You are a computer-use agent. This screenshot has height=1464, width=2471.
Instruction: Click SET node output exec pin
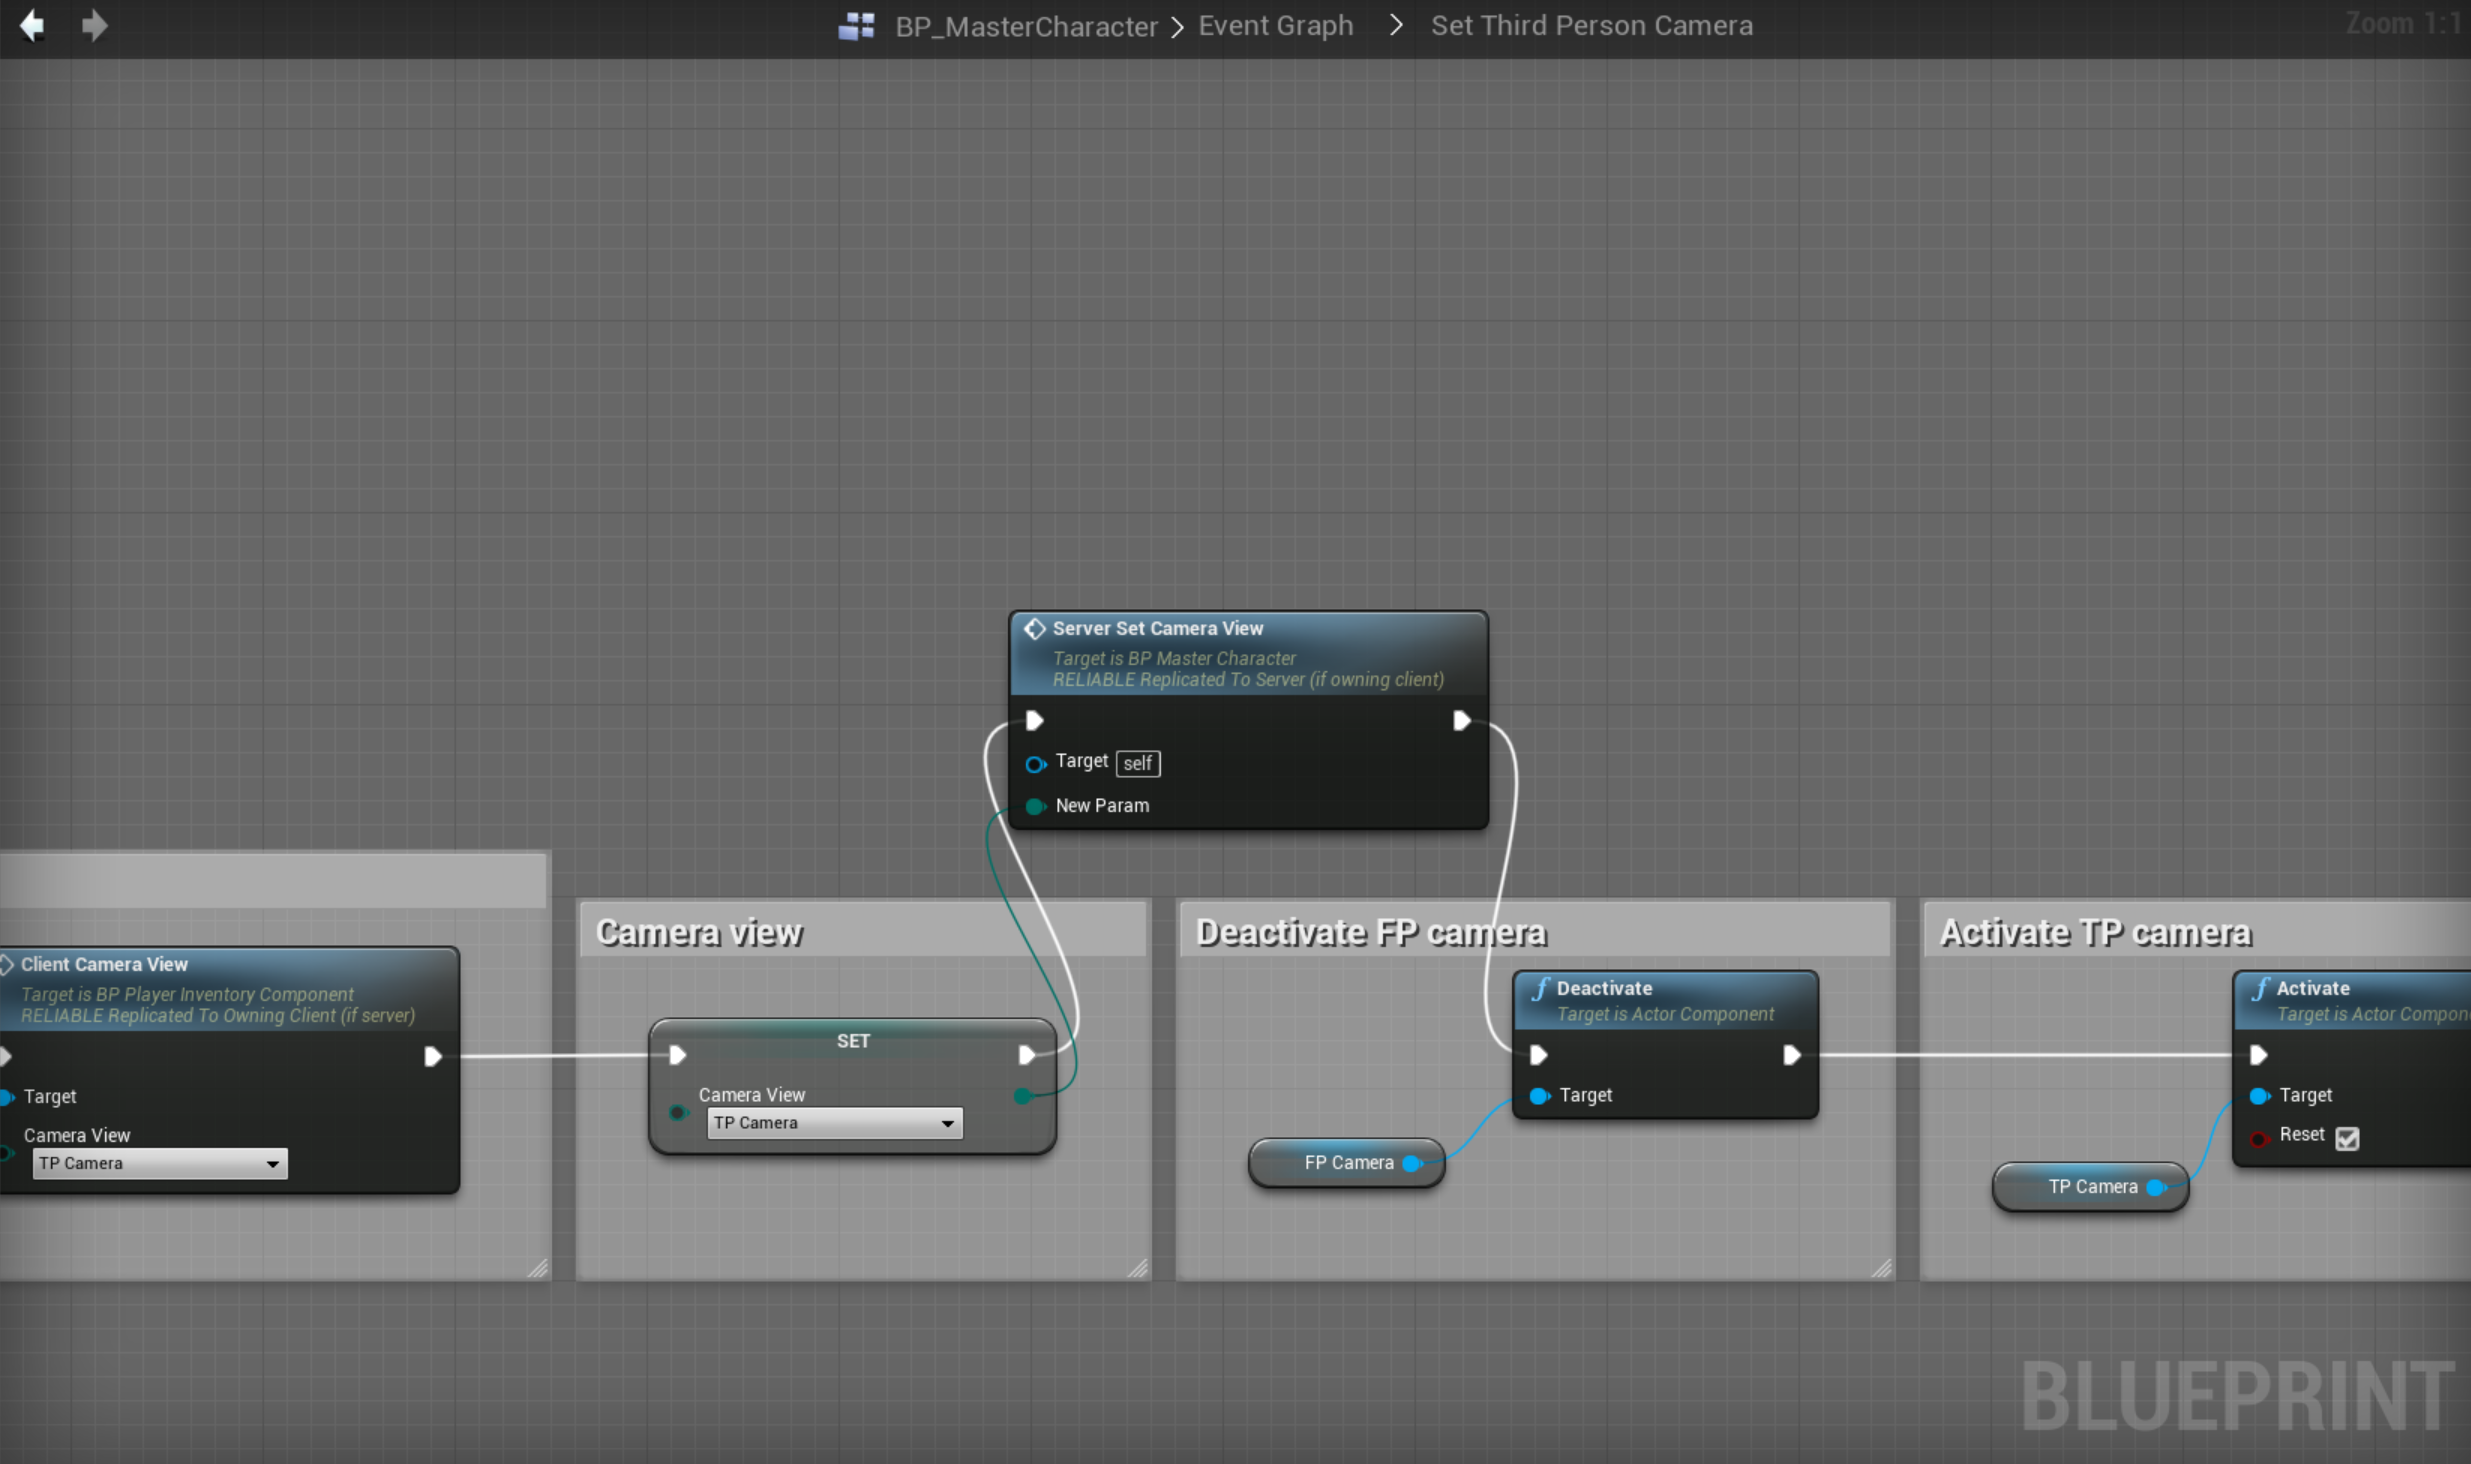point(1026,1055)
